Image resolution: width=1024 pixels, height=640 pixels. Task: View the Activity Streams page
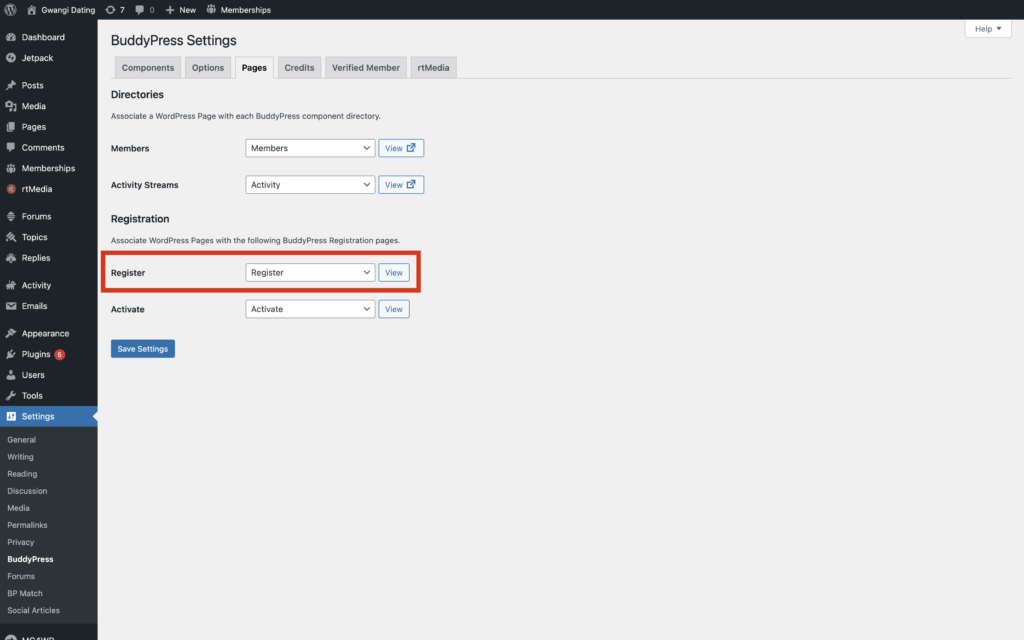pyautogui.click(x=401, y=185)
